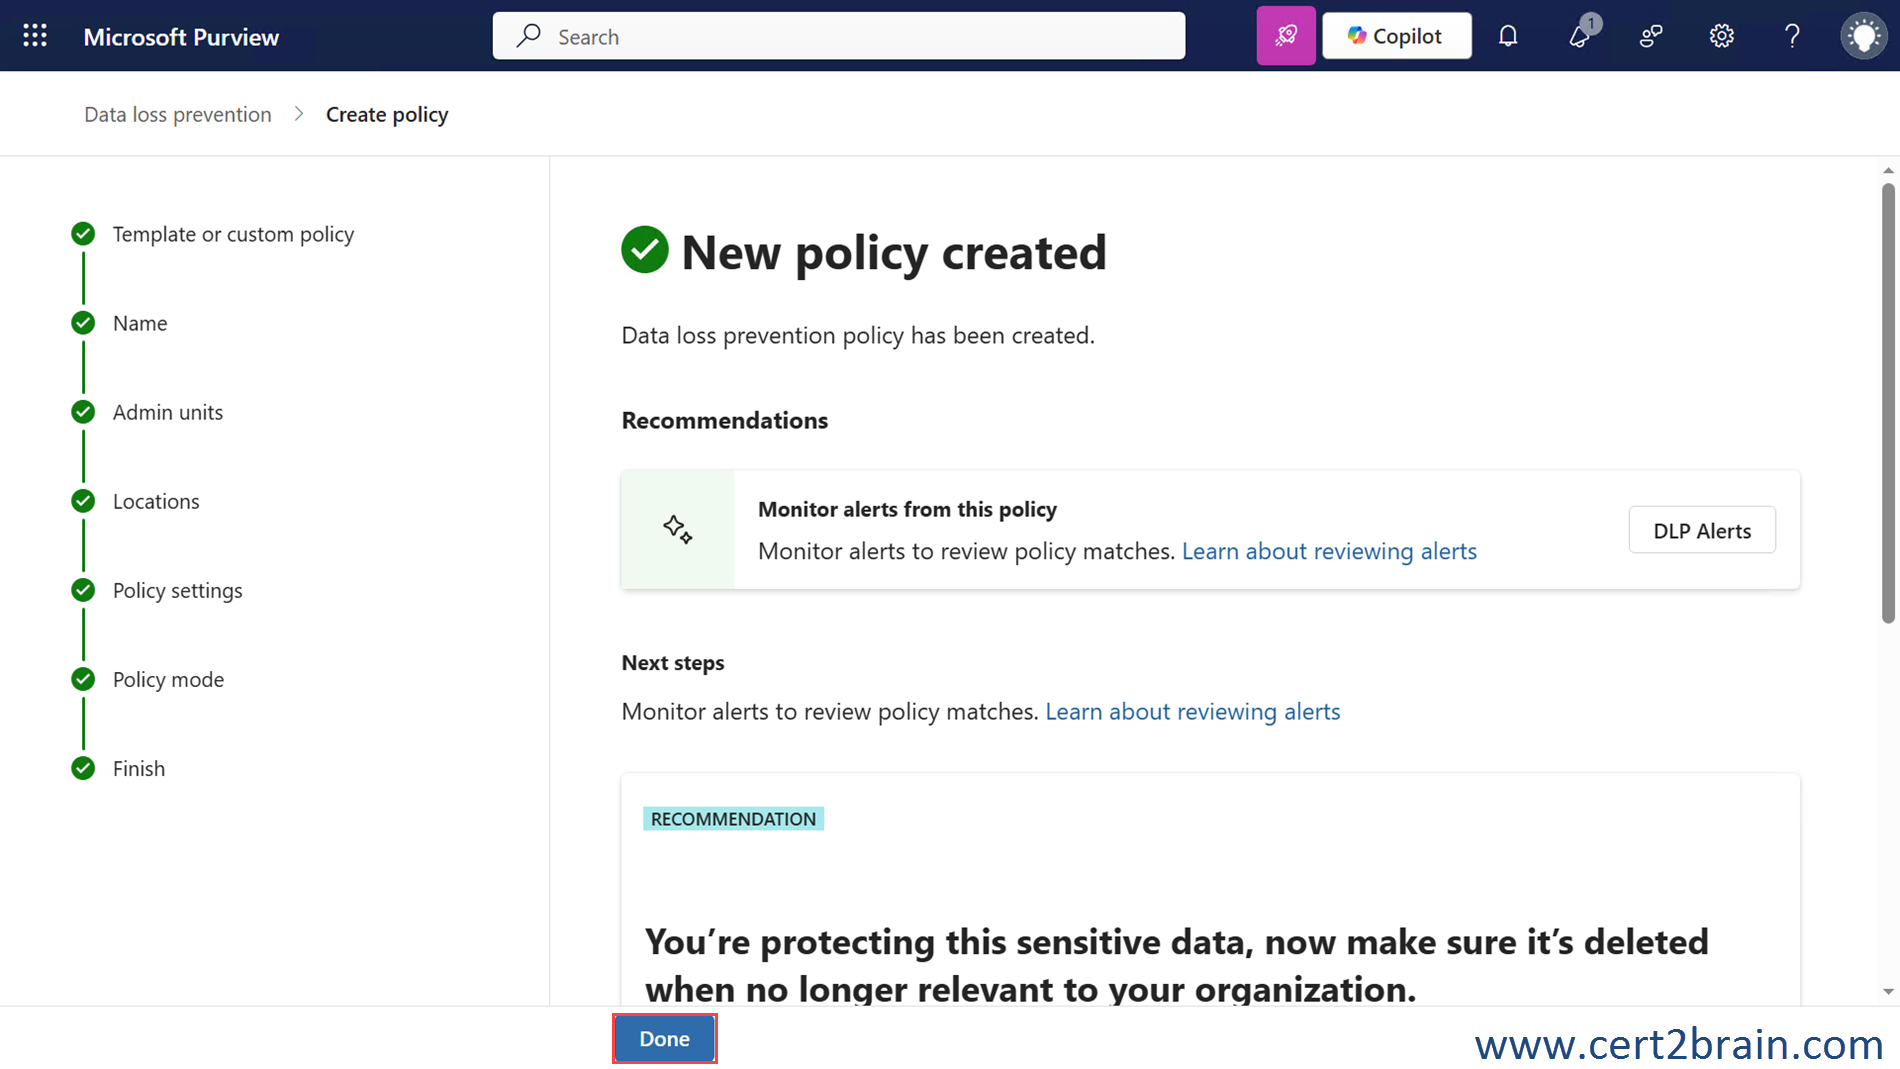Open Learn about reviewing alerts in Recommendations card
Screen dimensions: 1900x1069
point(1329,551)
